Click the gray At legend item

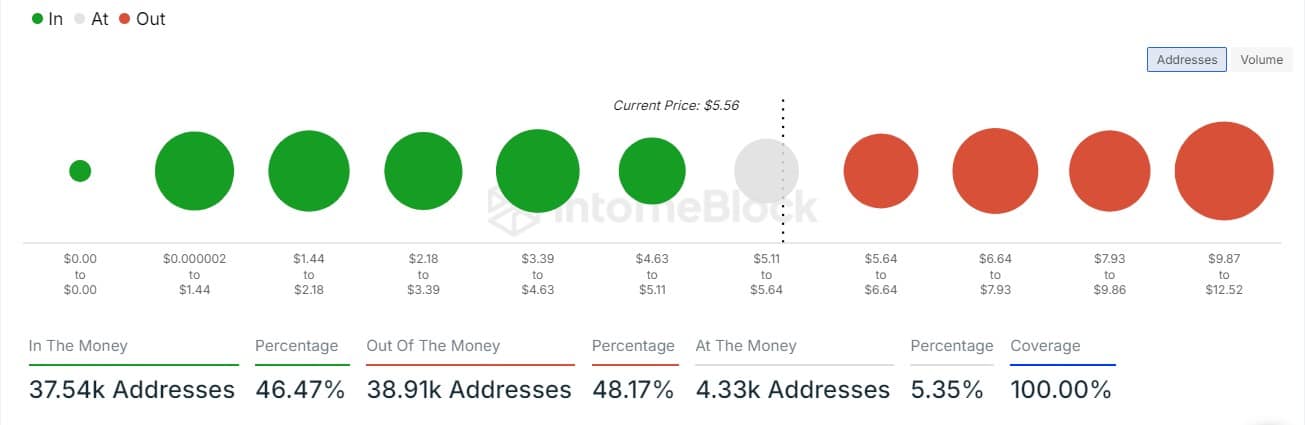tap(91, 19)
